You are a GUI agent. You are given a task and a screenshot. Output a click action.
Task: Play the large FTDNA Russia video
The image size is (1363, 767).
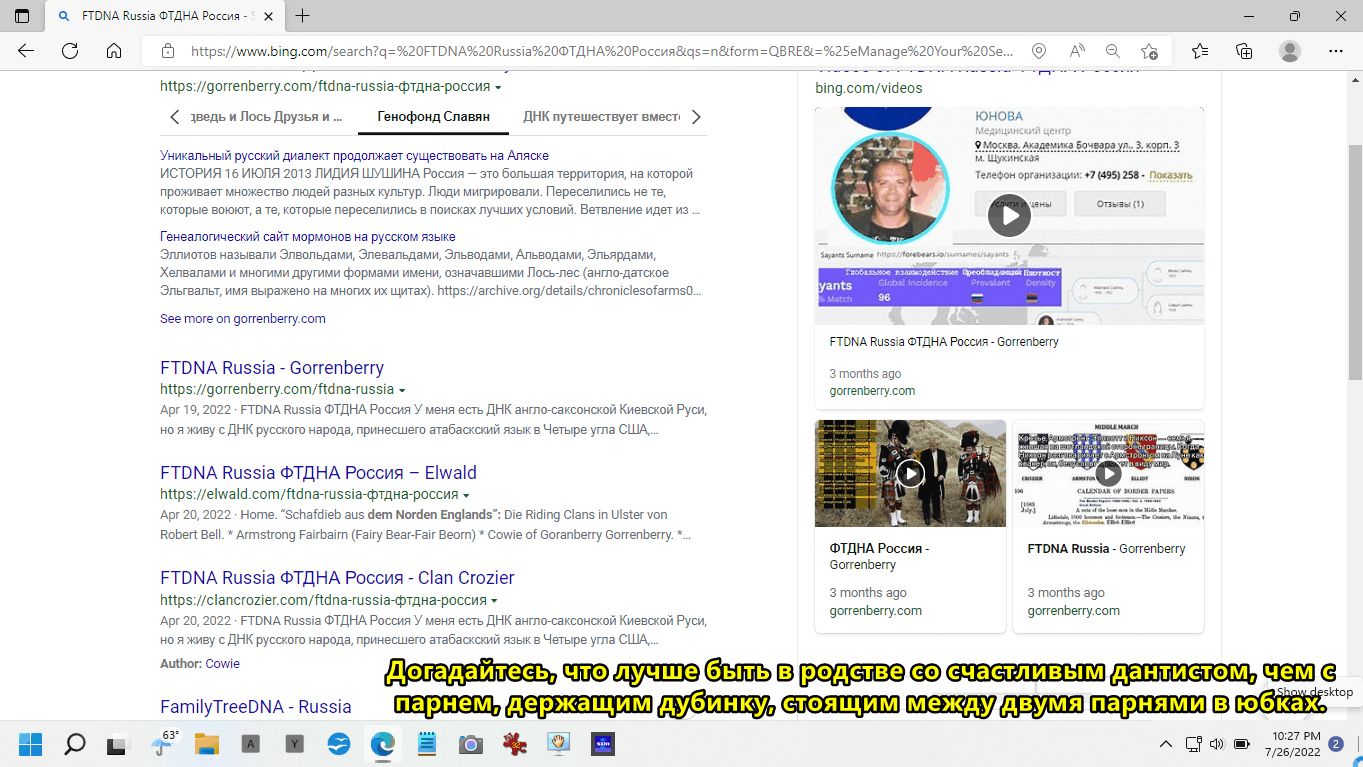(1009, 215)
